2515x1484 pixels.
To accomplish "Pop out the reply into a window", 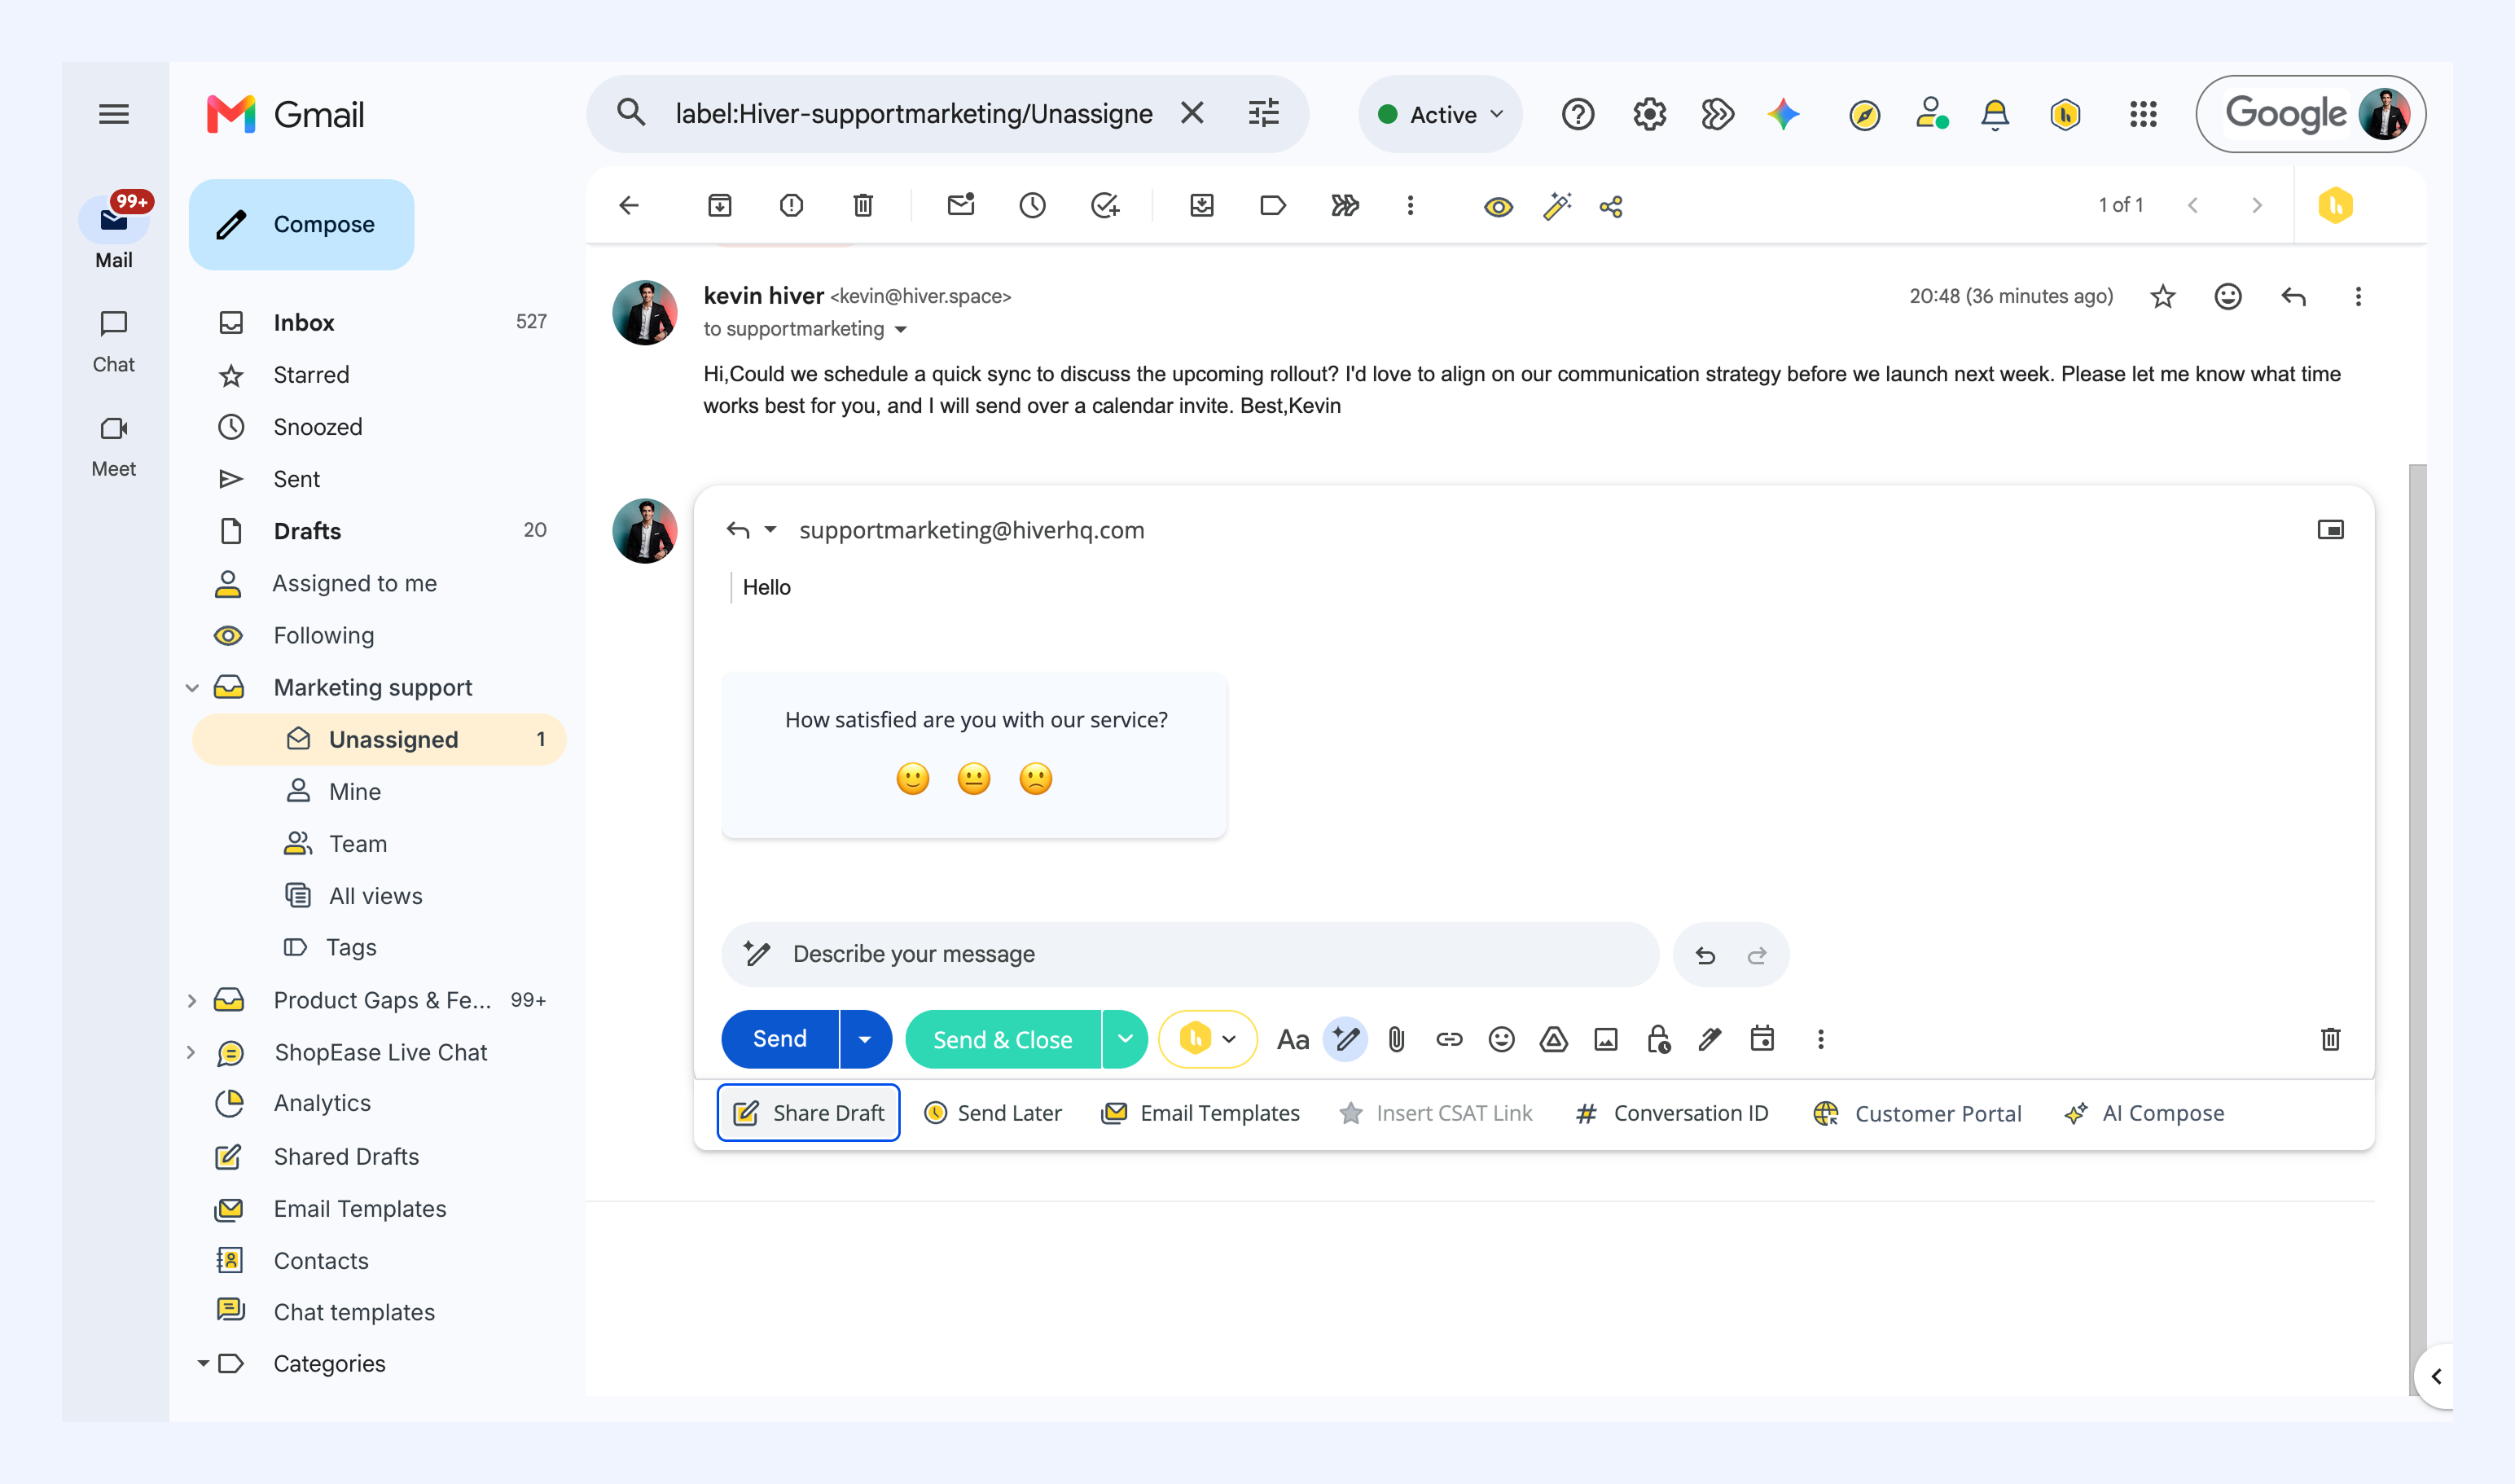I will click(2331, 530).
